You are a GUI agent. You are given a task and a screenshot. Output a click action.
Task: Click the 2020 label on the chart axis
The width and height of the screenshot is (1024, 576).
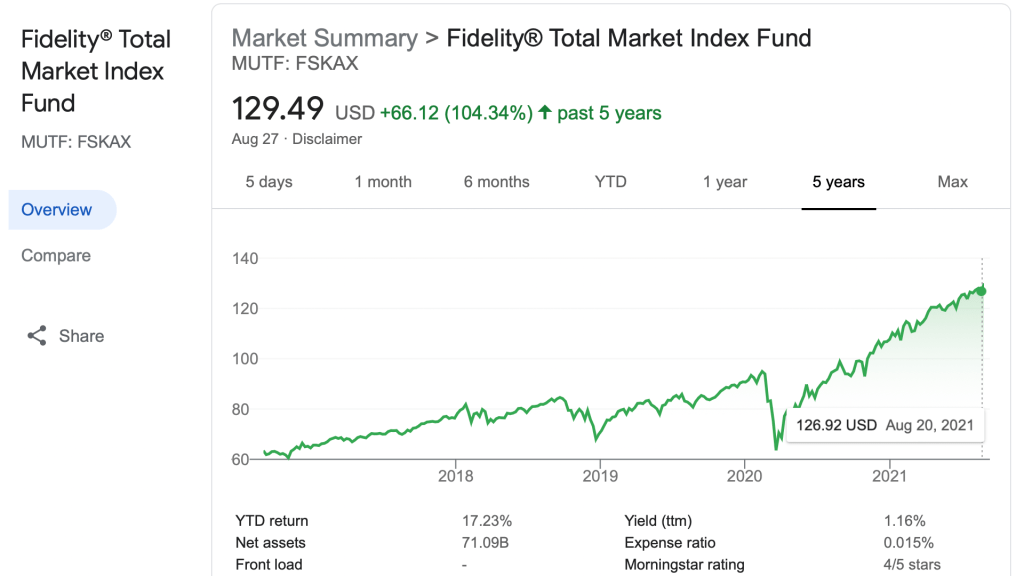745,476
